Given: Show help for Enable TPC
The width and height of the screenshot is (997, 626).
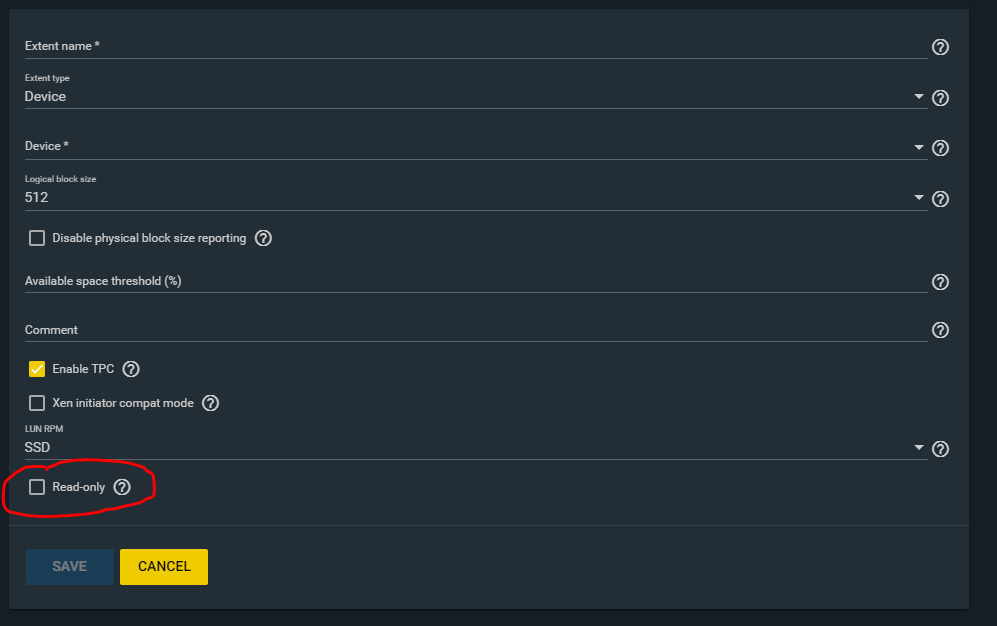Looking at the screenshot, I should 131,369.
